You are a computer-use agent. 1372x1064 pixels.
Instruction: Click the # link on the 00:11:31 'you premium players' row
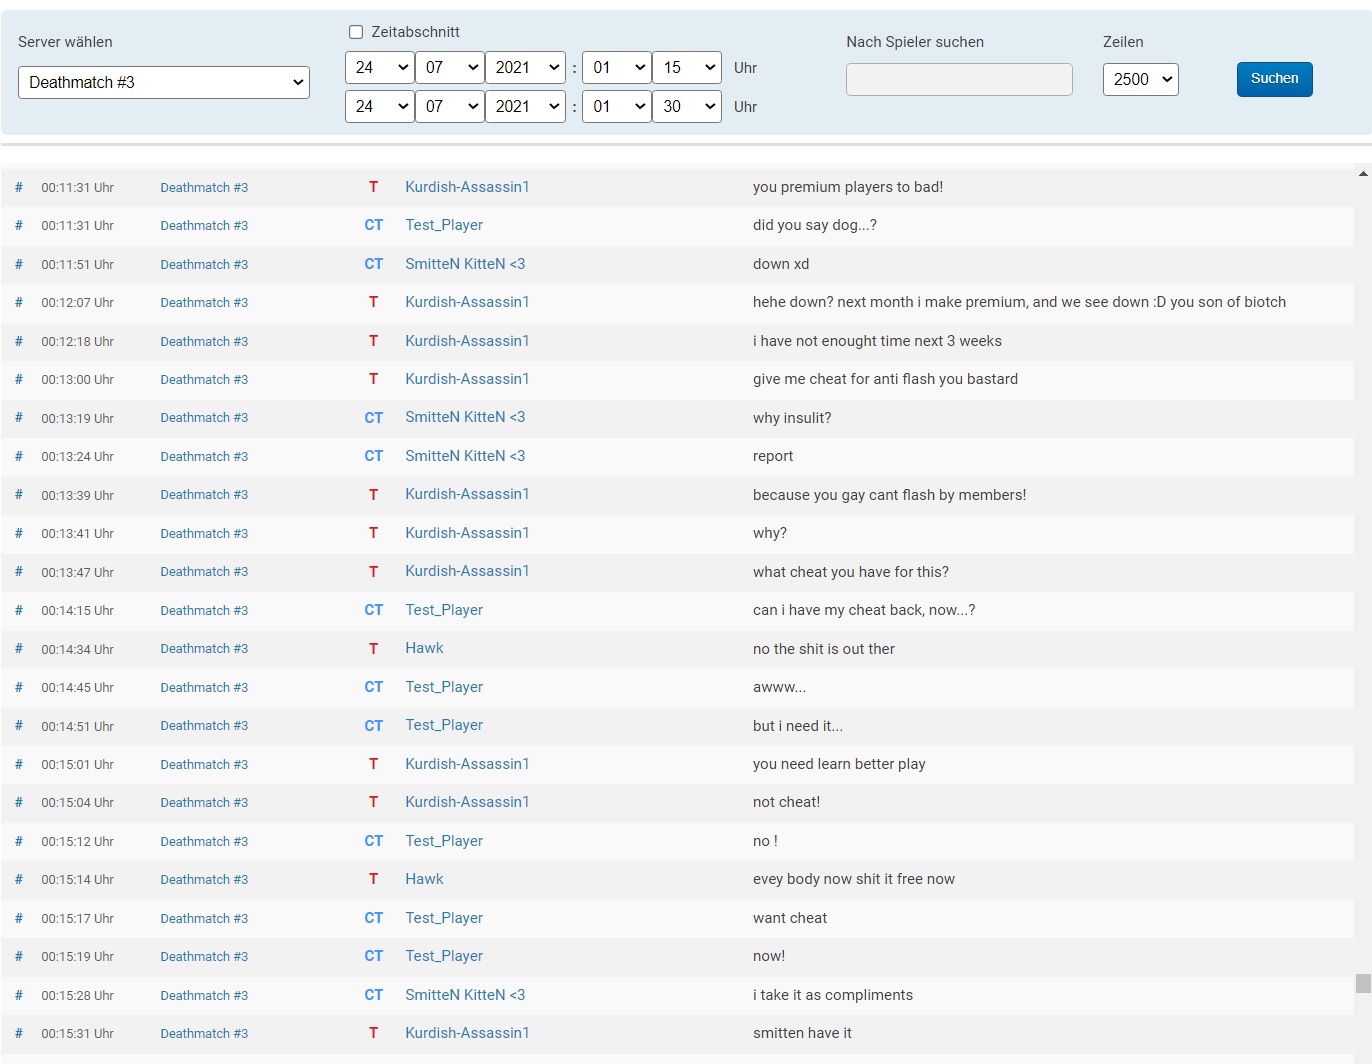point(18,187)
